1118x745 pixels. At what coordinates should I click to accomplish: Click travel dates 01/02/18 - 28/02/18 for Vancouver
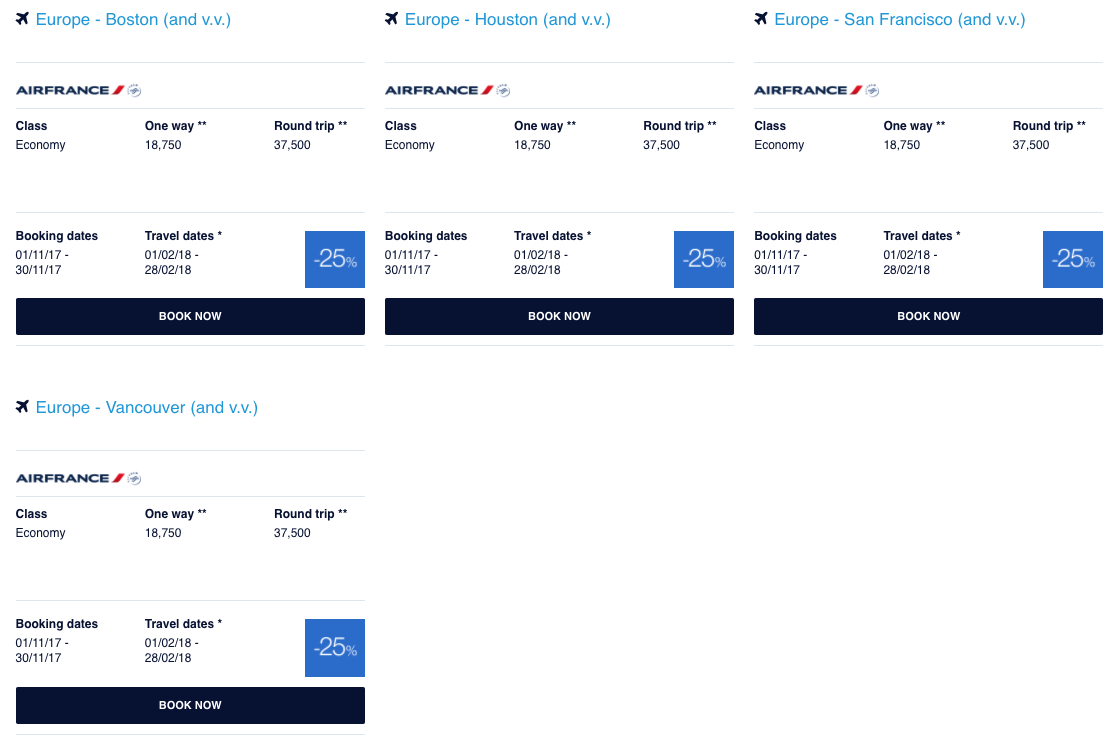tap(172, 650)
